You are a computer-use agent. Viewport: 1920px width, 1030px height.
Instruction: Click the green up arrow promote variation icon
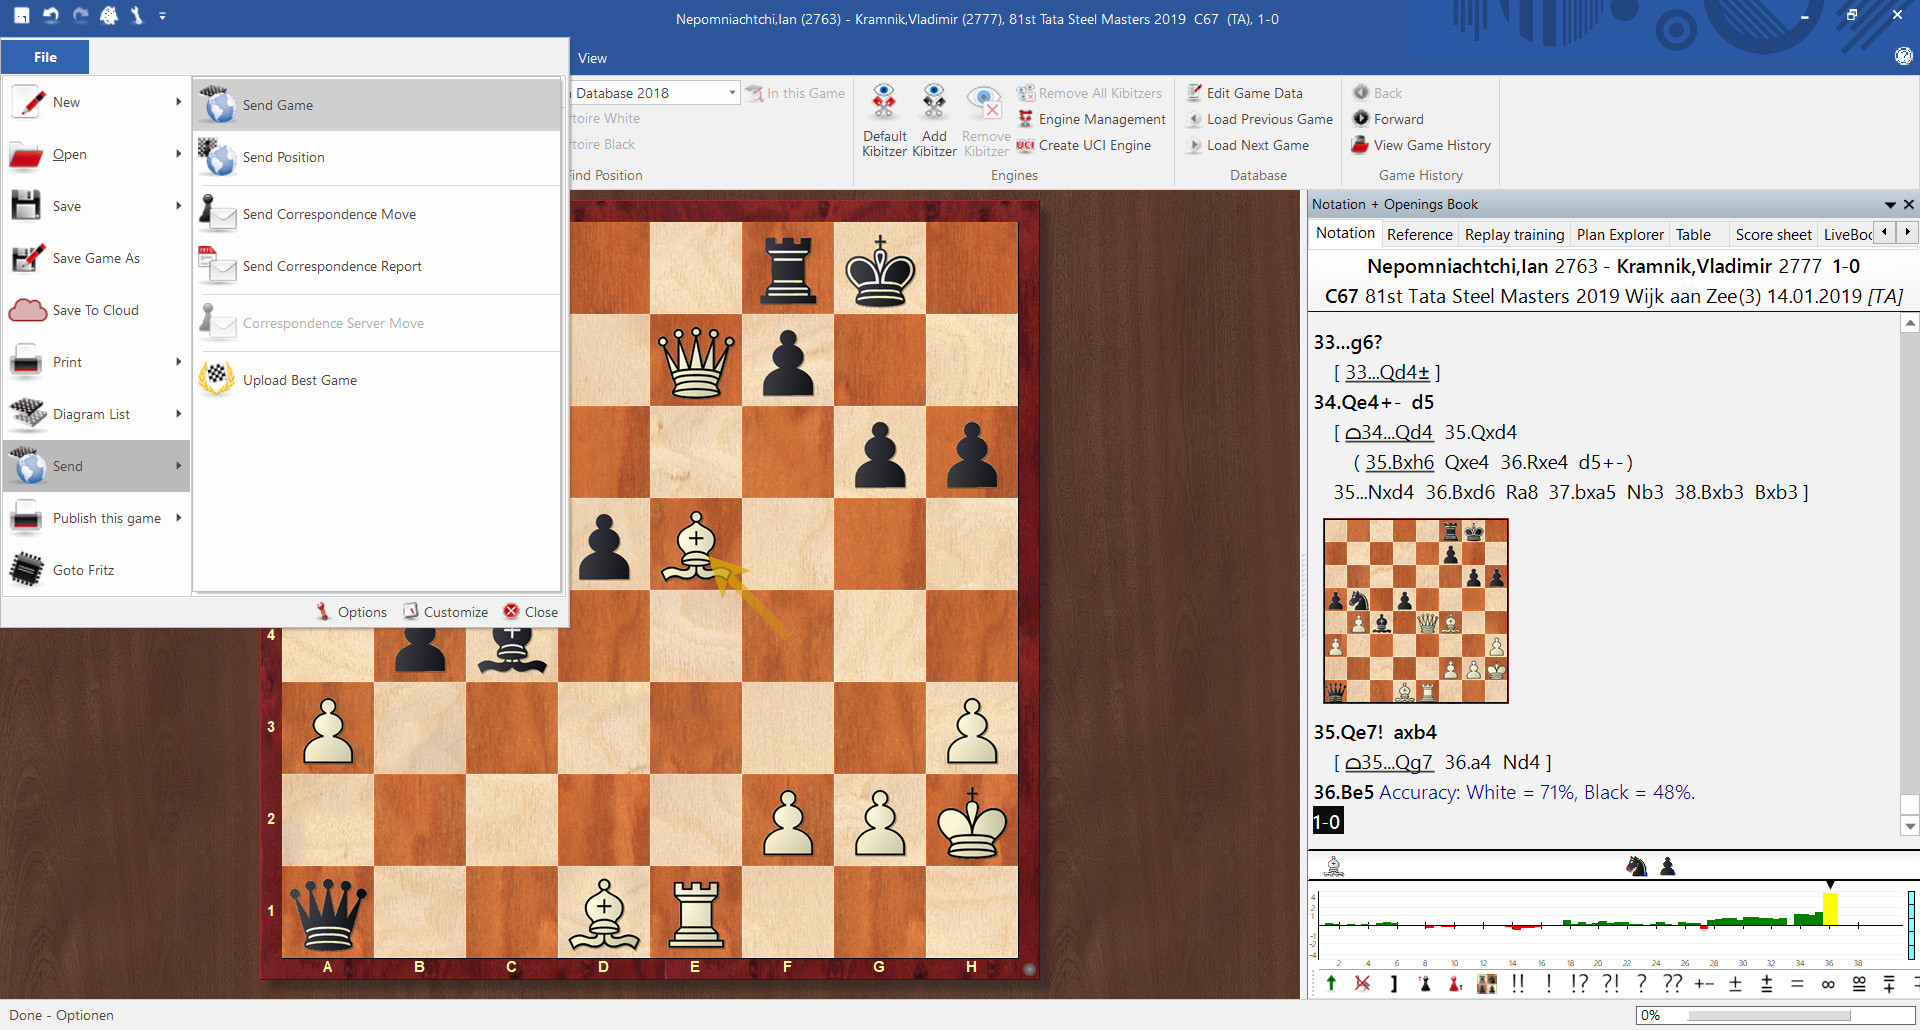tap(1331, 983)
